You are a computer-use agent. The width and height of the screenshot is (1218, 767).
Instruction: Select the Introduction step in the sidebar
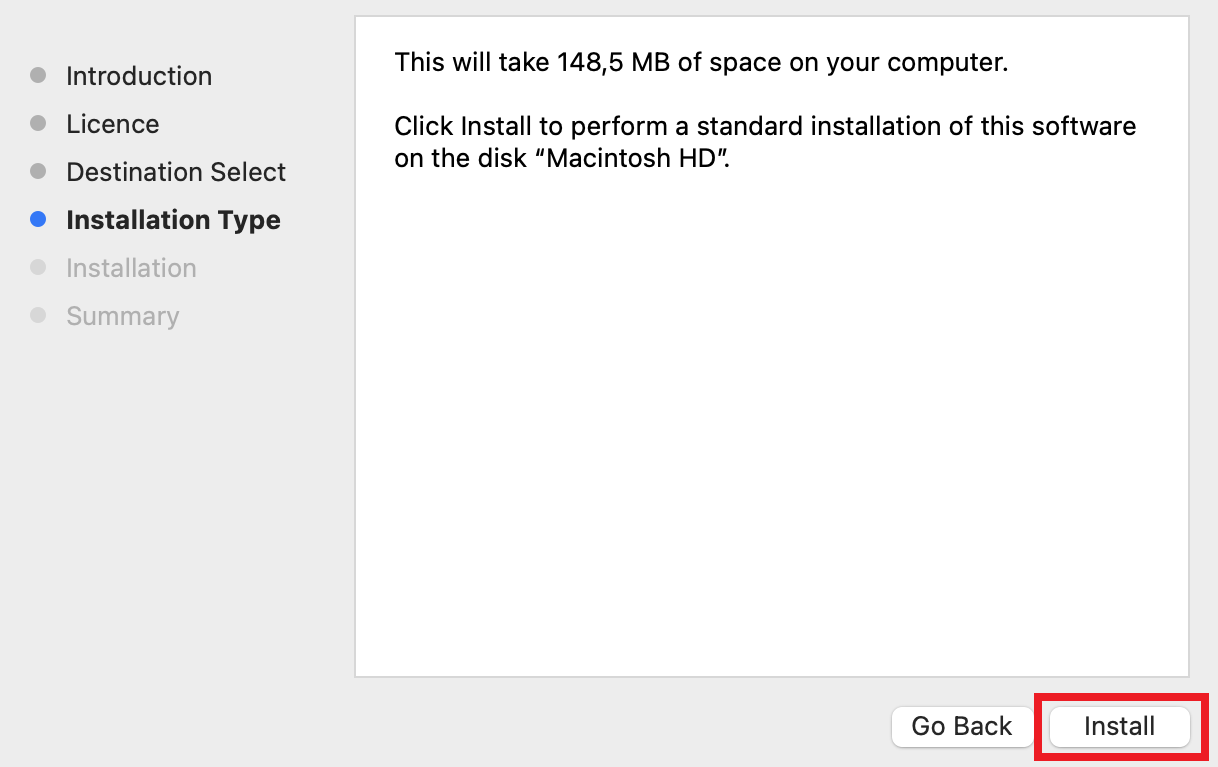(139, 75)
